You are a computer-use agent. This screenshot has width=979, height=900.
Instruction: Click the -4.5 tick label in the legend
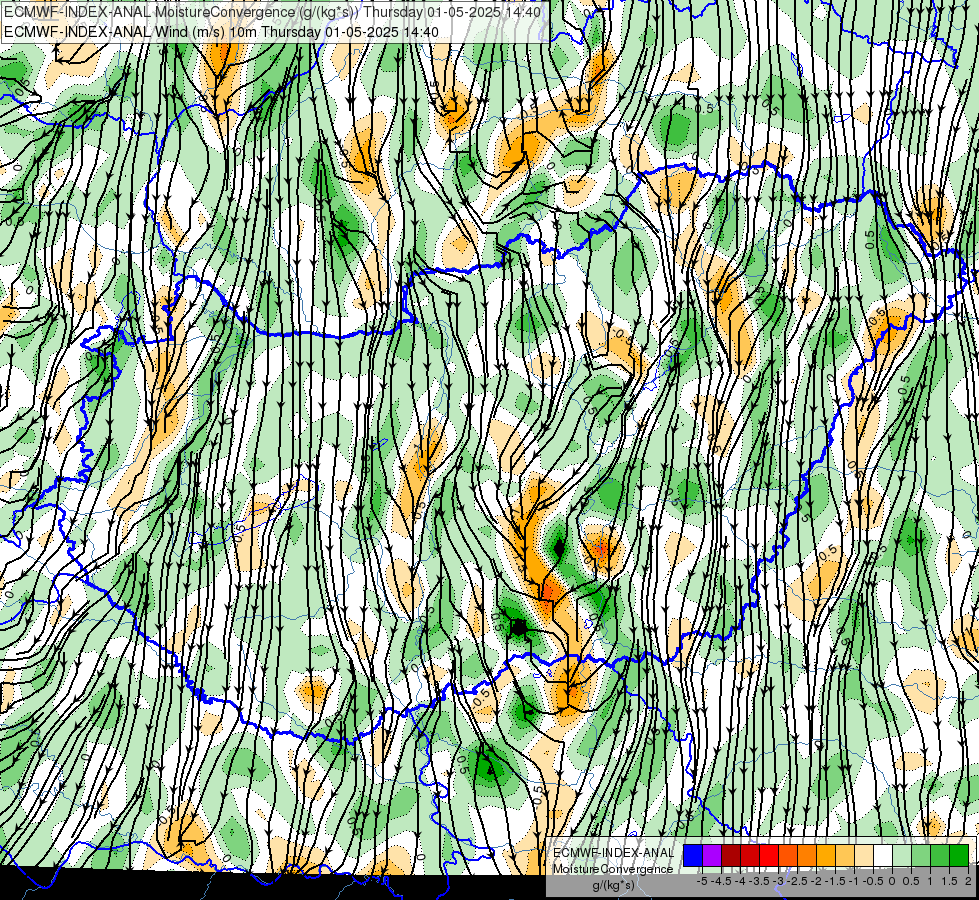click(x=721, y=881)
